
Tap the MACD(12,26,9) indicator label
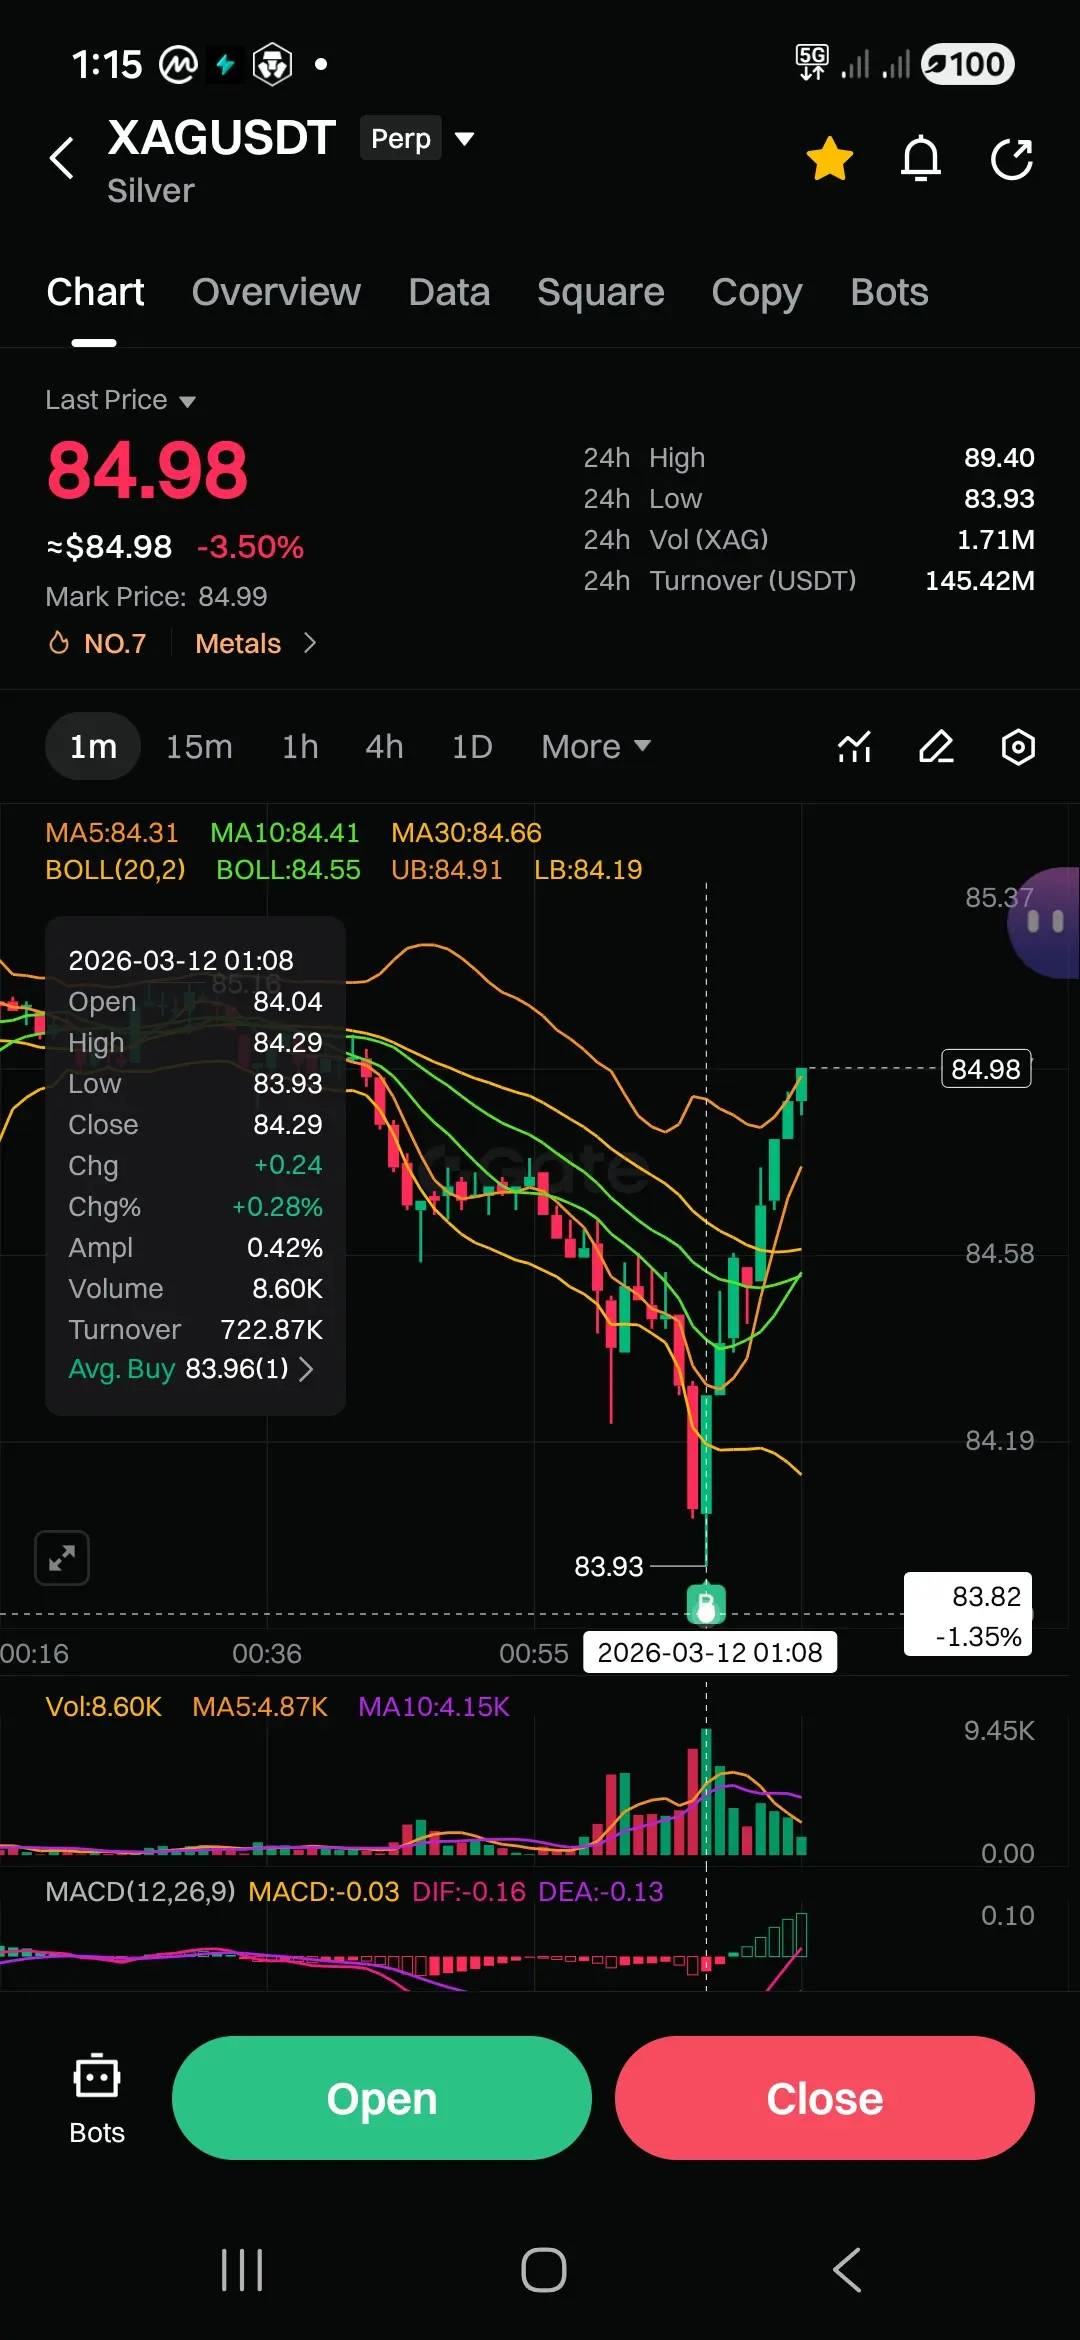pyautogui.click(x=140, y=1891)
